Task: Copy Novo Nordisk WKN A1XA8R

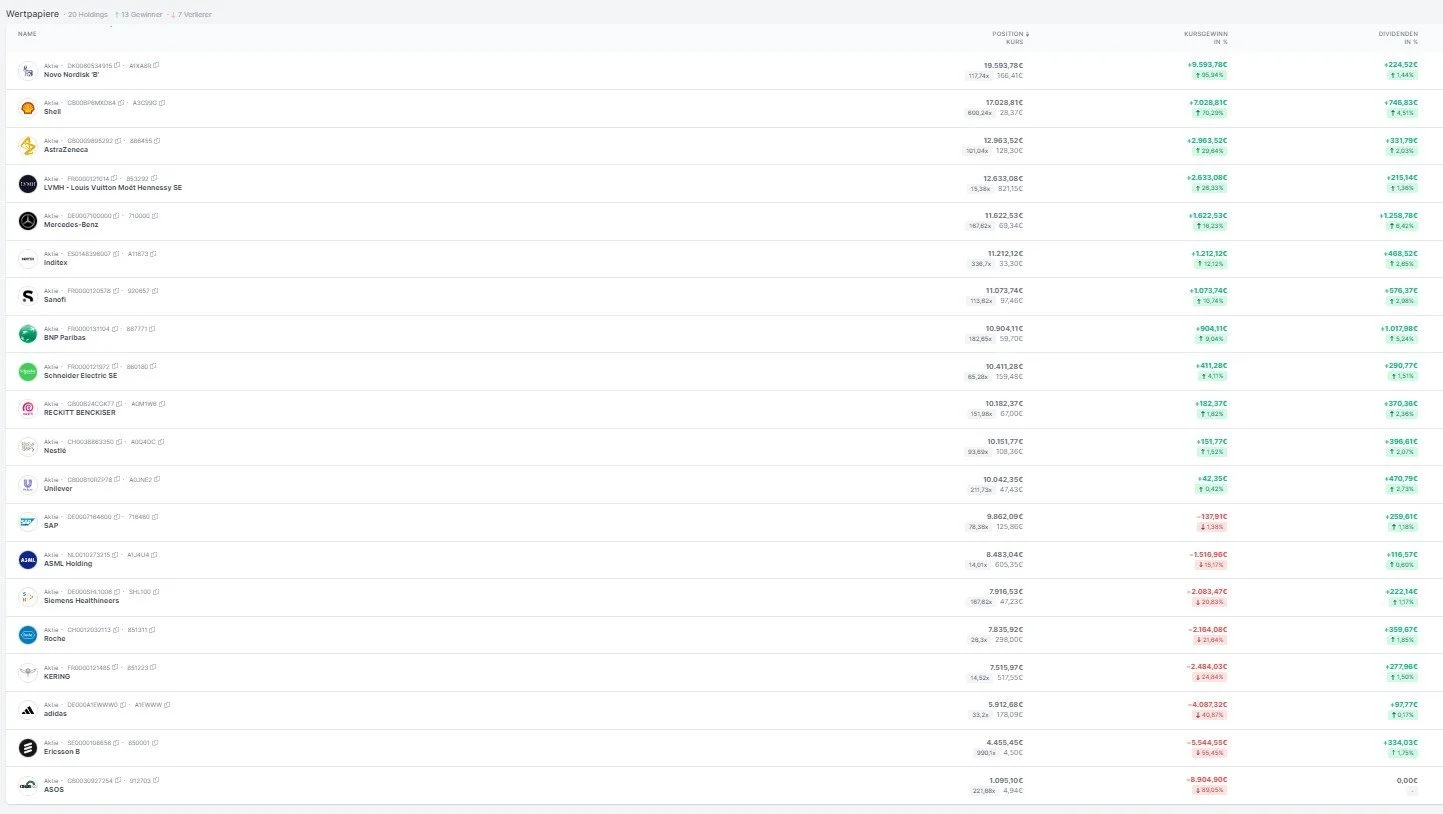Action: 156,65
